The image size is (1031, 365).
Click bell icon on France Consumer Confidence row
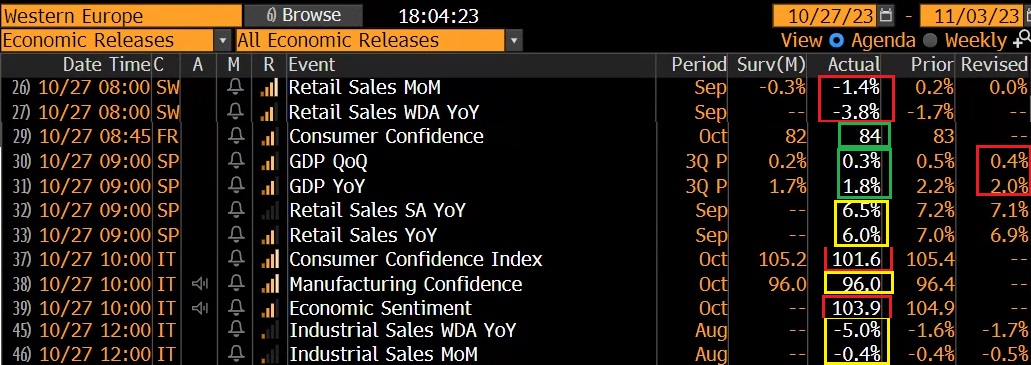235,137
